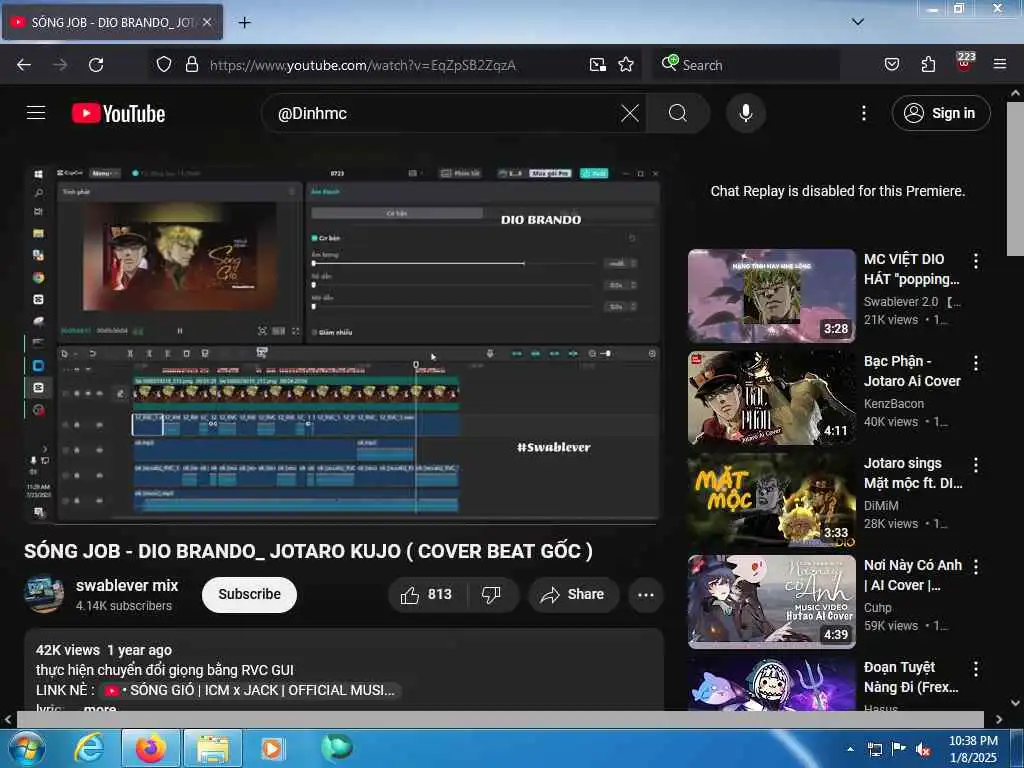Click the Firefox address bar URL
The image size is (1024, 768).
[x=362, y=65]
